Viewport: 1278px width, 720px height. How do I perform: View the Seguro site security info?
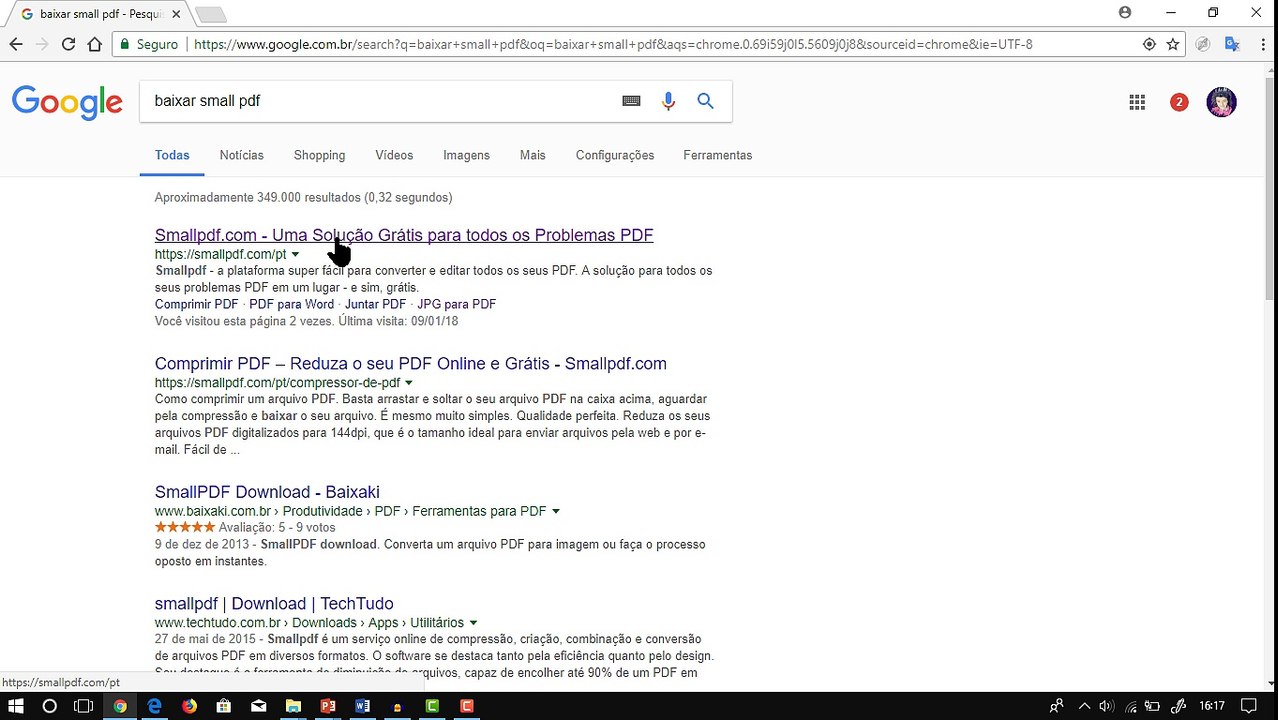pos(148,44)
